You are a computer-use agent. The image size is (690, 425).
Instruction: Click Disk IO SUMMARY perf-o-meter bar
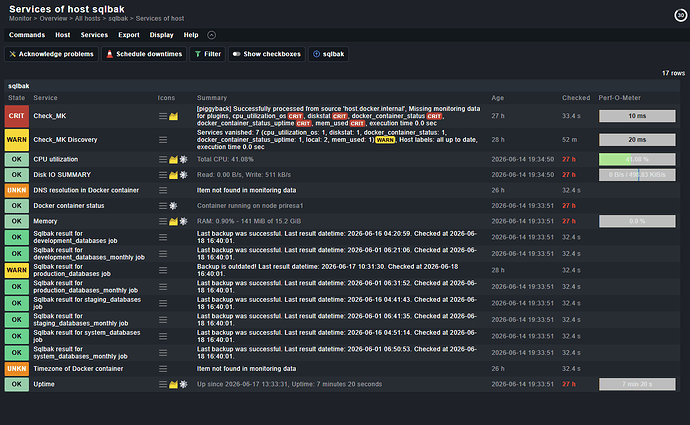point(637,175)
